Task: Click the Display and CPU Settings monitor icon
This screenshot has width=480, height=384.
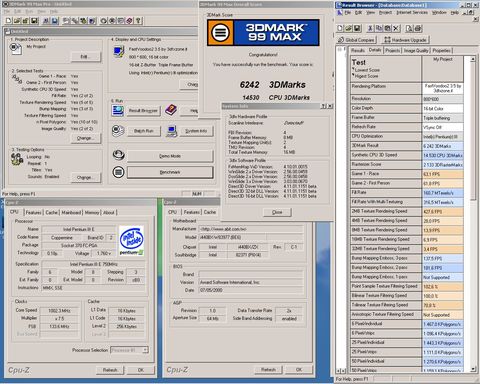Action: tap(119, 52)
